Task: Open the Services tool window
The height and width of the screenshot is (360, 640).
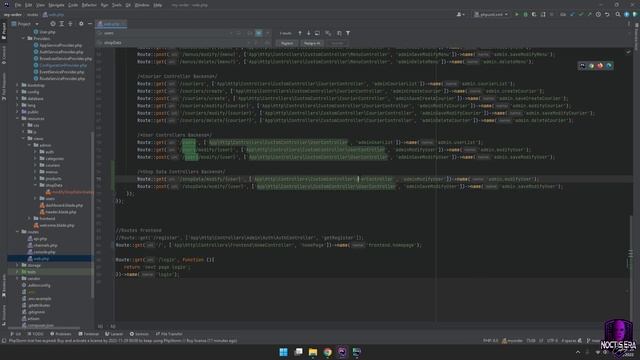Action: 139,334
